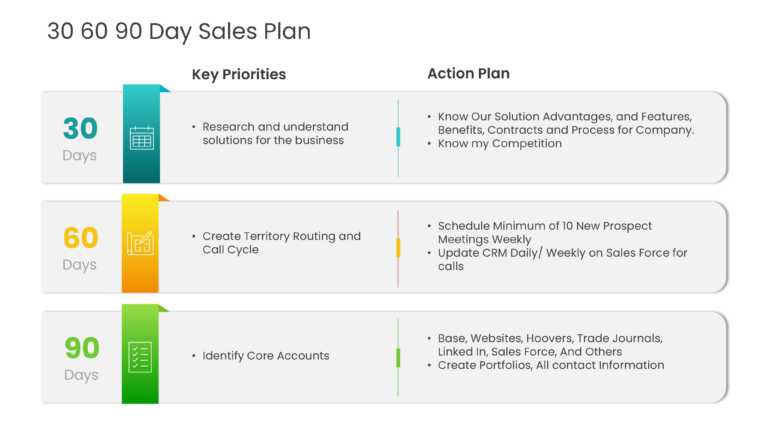Click 'Research and understand solutions' text
This screenshot has width=768, height=432.
click(274, 133)
